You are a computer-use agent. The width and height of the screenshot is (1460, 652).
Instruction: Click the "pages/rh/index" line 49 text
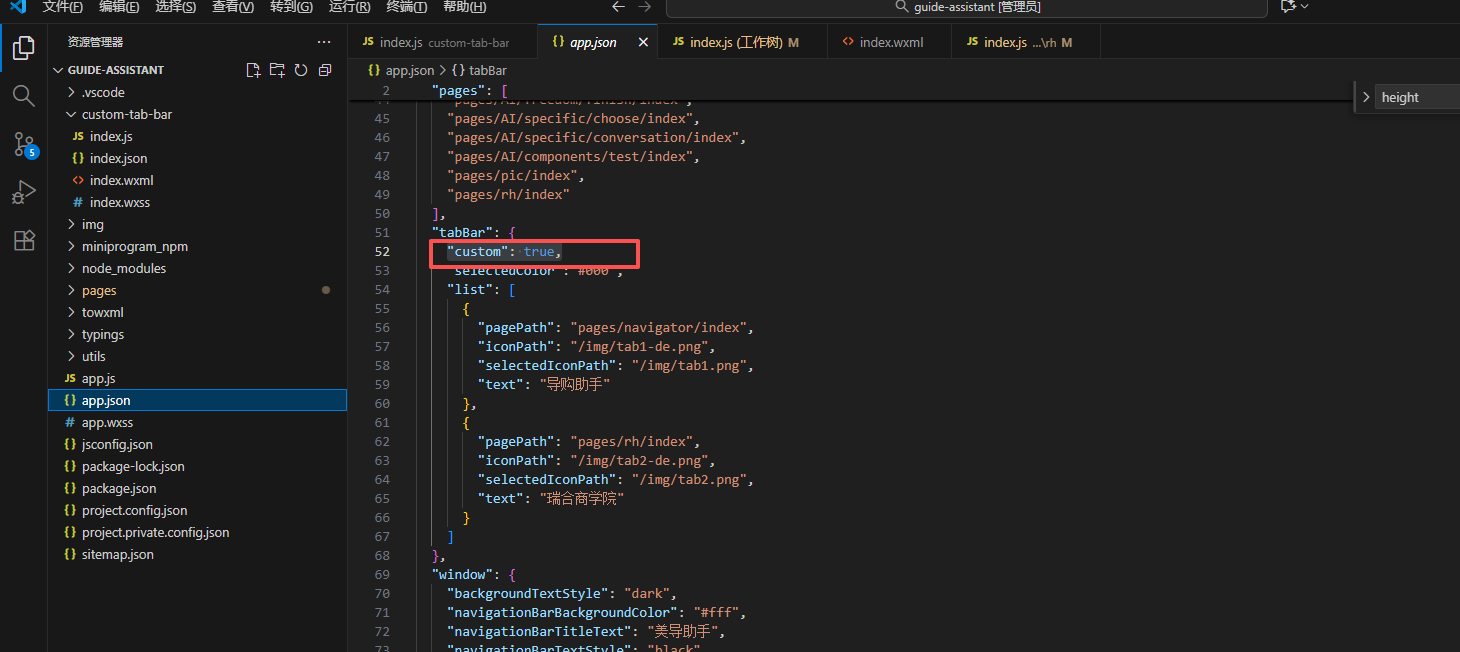(508, 194)
